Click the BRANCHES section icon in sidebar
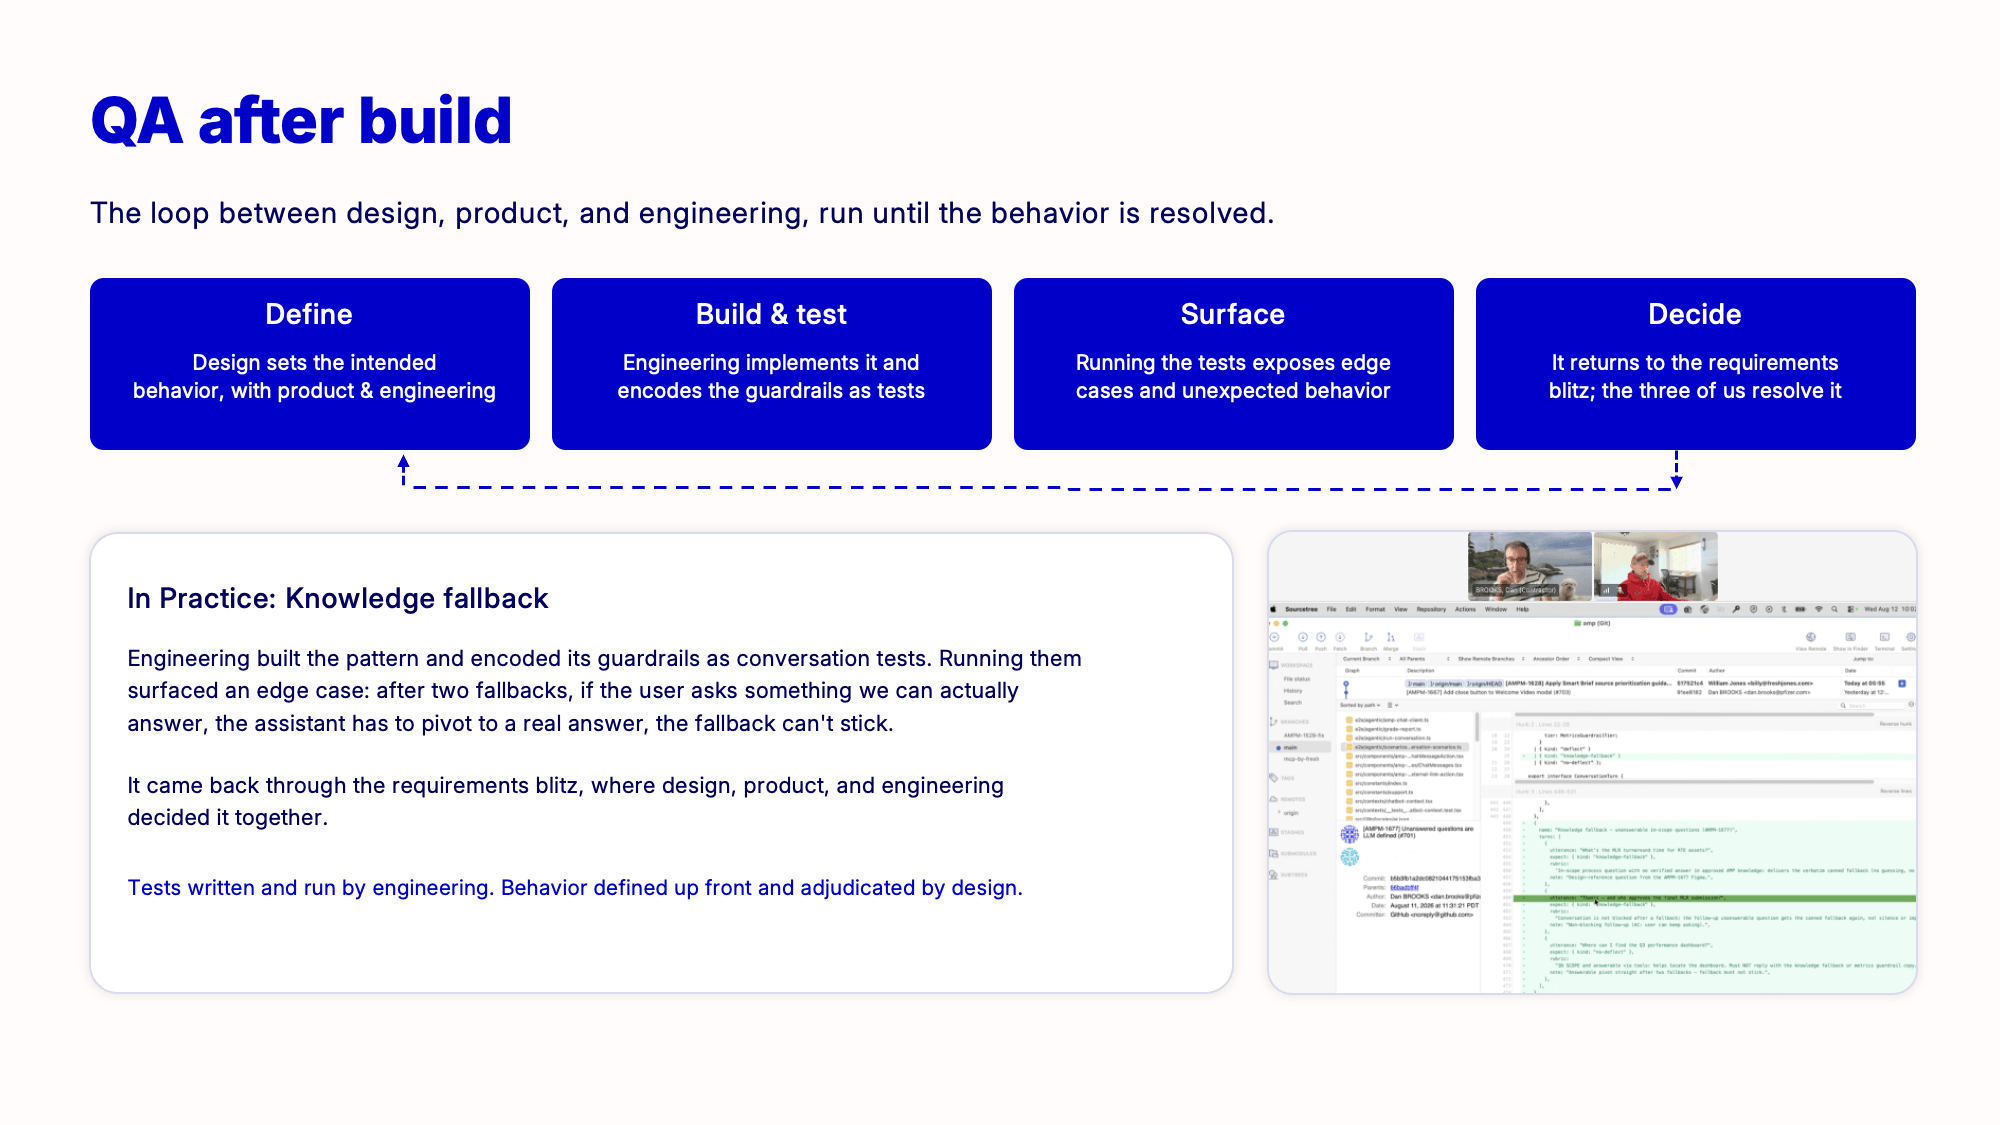This screenshot has width=2000, height=1125. (x=1274, y=721)
